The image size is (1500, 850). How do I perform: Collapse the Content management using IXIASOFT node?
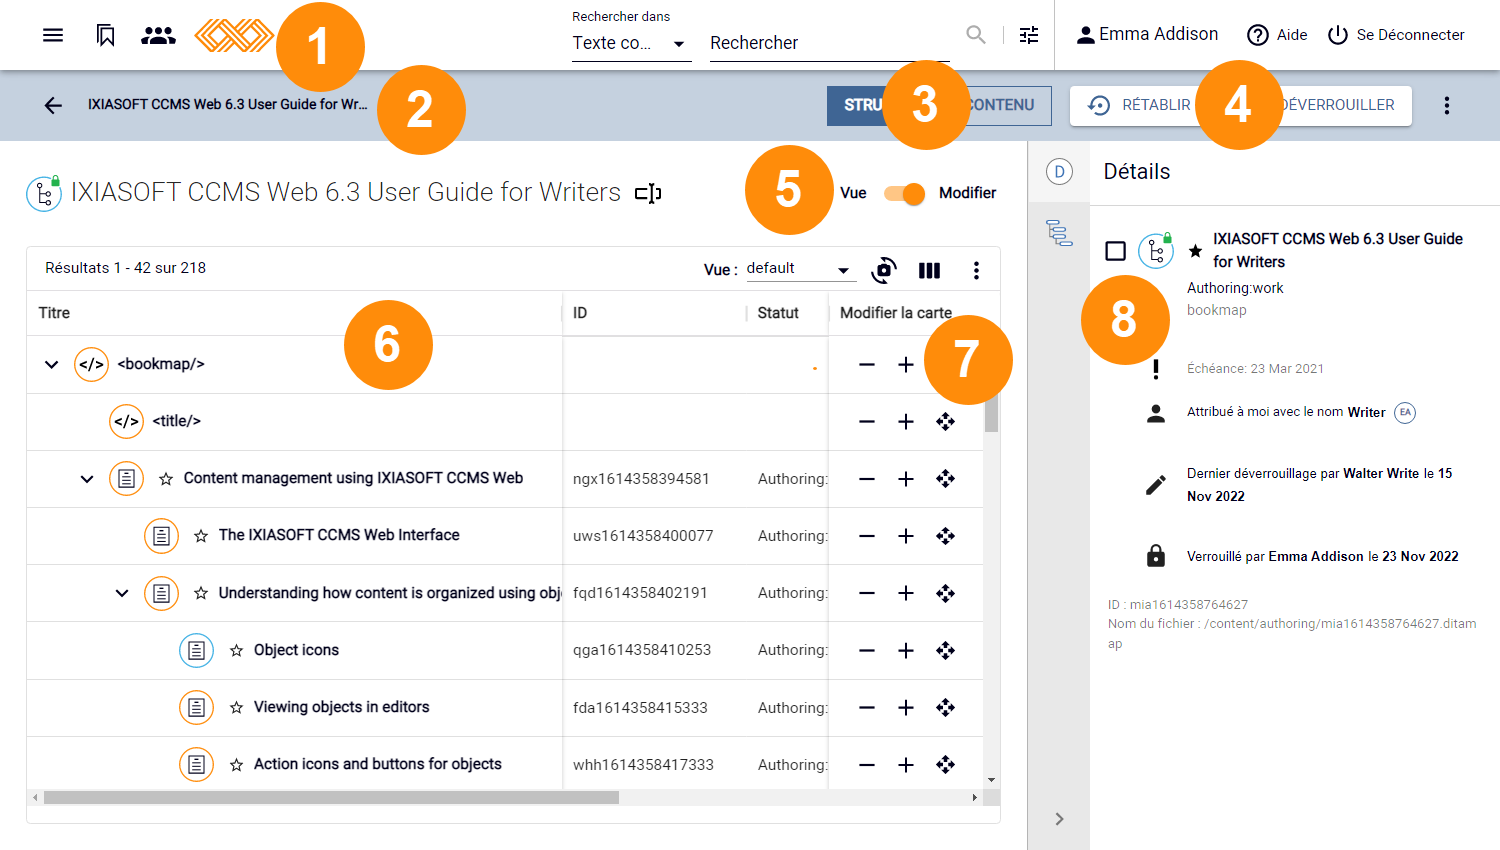tap(87, 479)
